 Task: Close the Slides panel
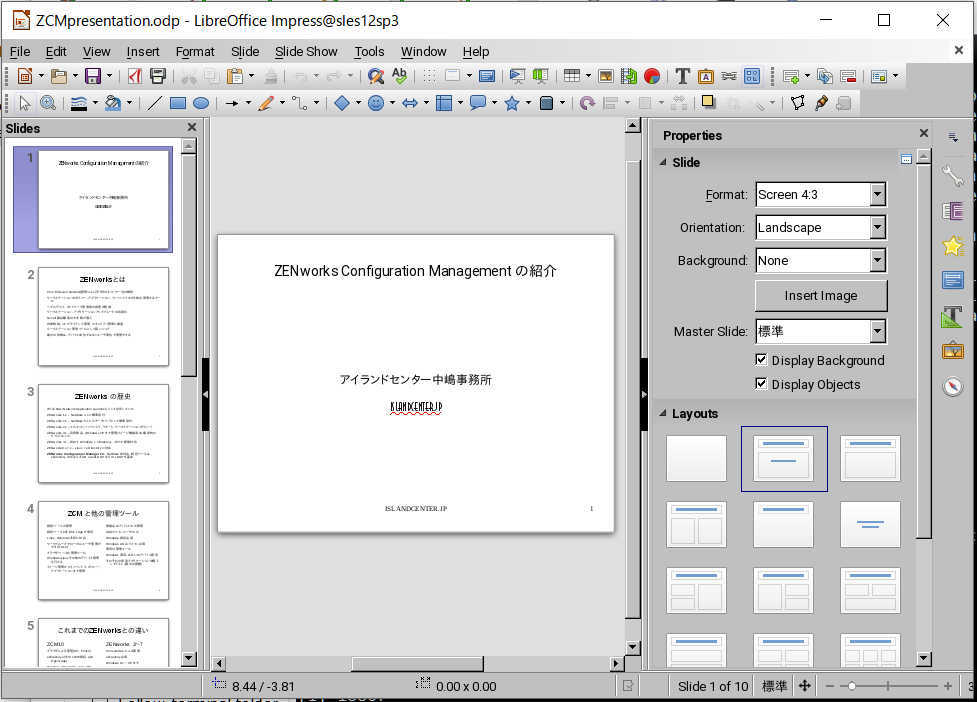tap(192, 127)
